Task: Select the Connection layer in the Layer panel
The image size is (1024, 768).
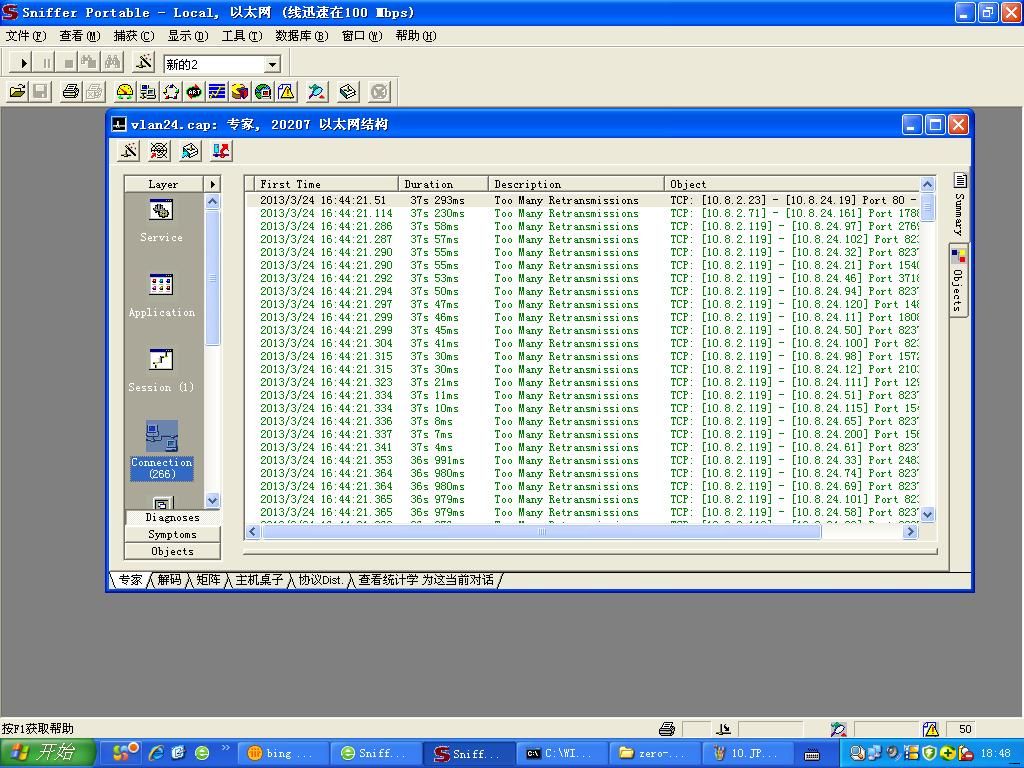Action: pyautogui.click(x=161, y=437)
